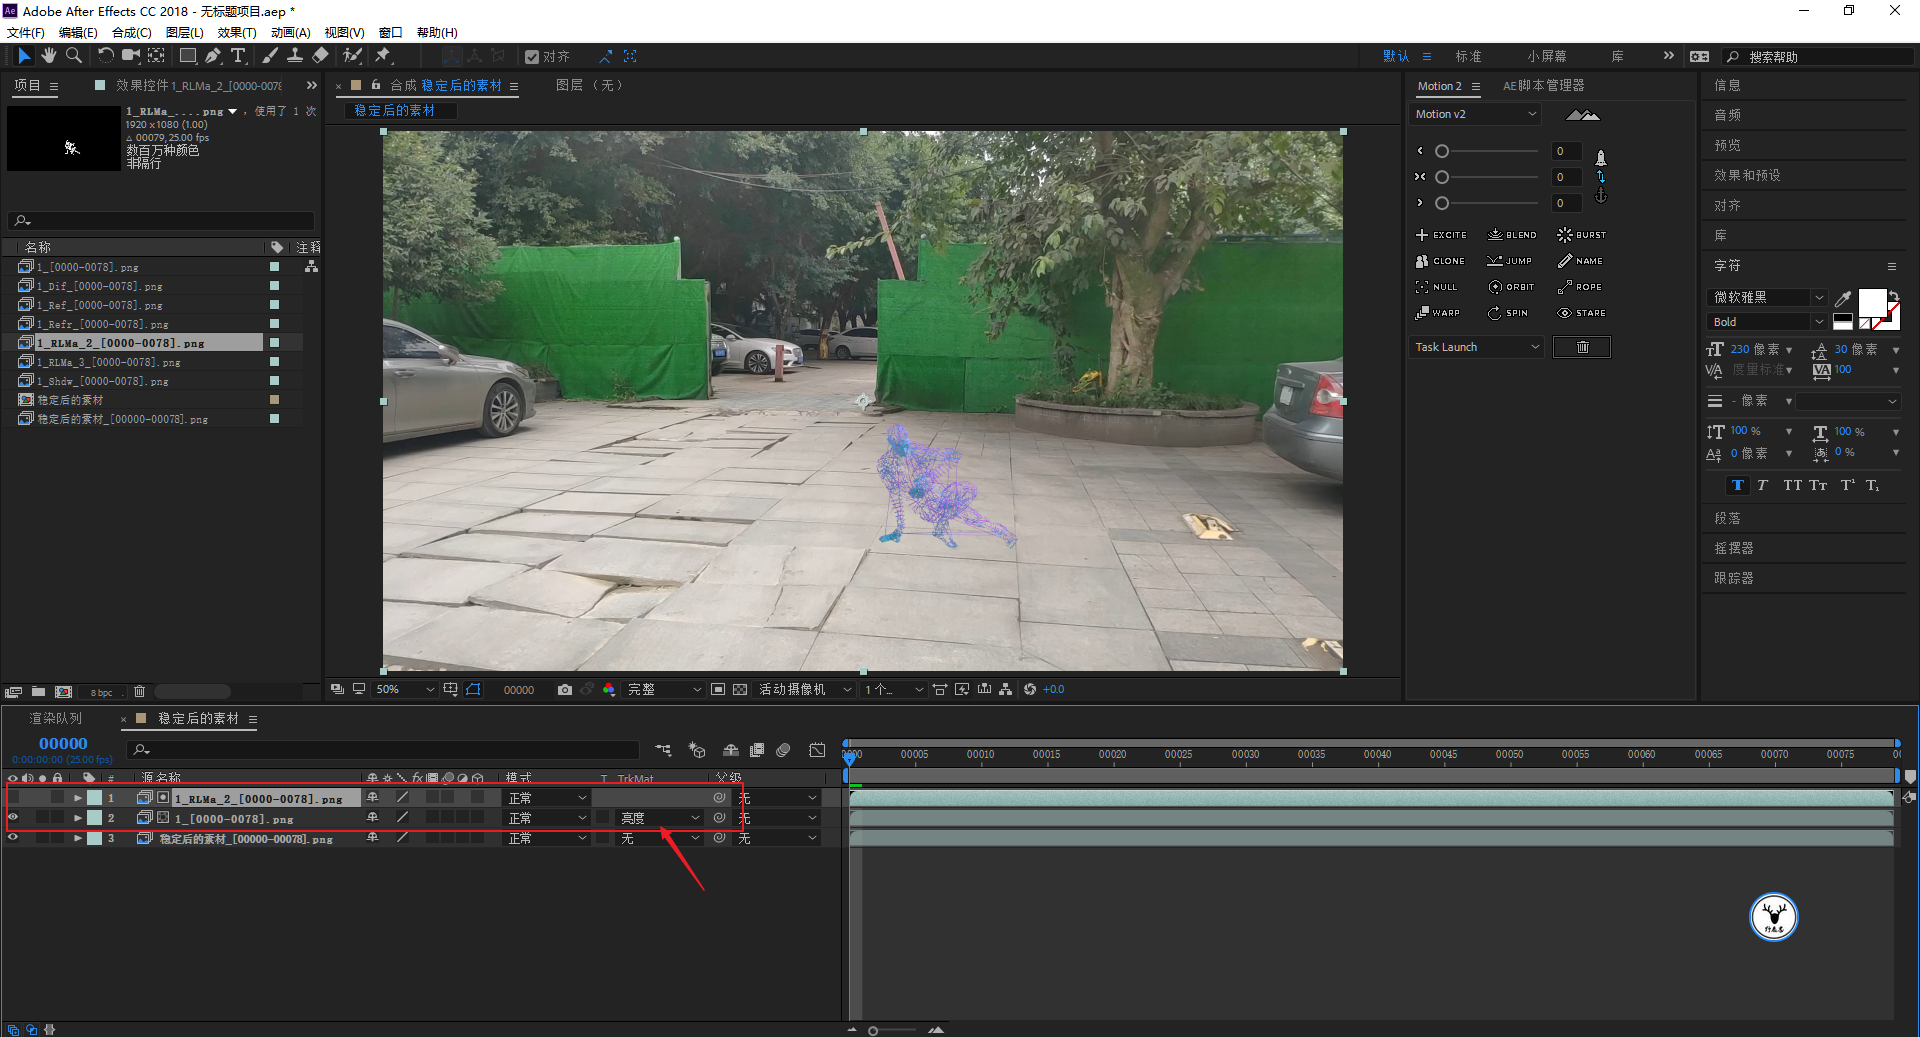Click the Motion 2 trash delete button
This screenshot has height=1037, width=1920.
[1582, 347]
